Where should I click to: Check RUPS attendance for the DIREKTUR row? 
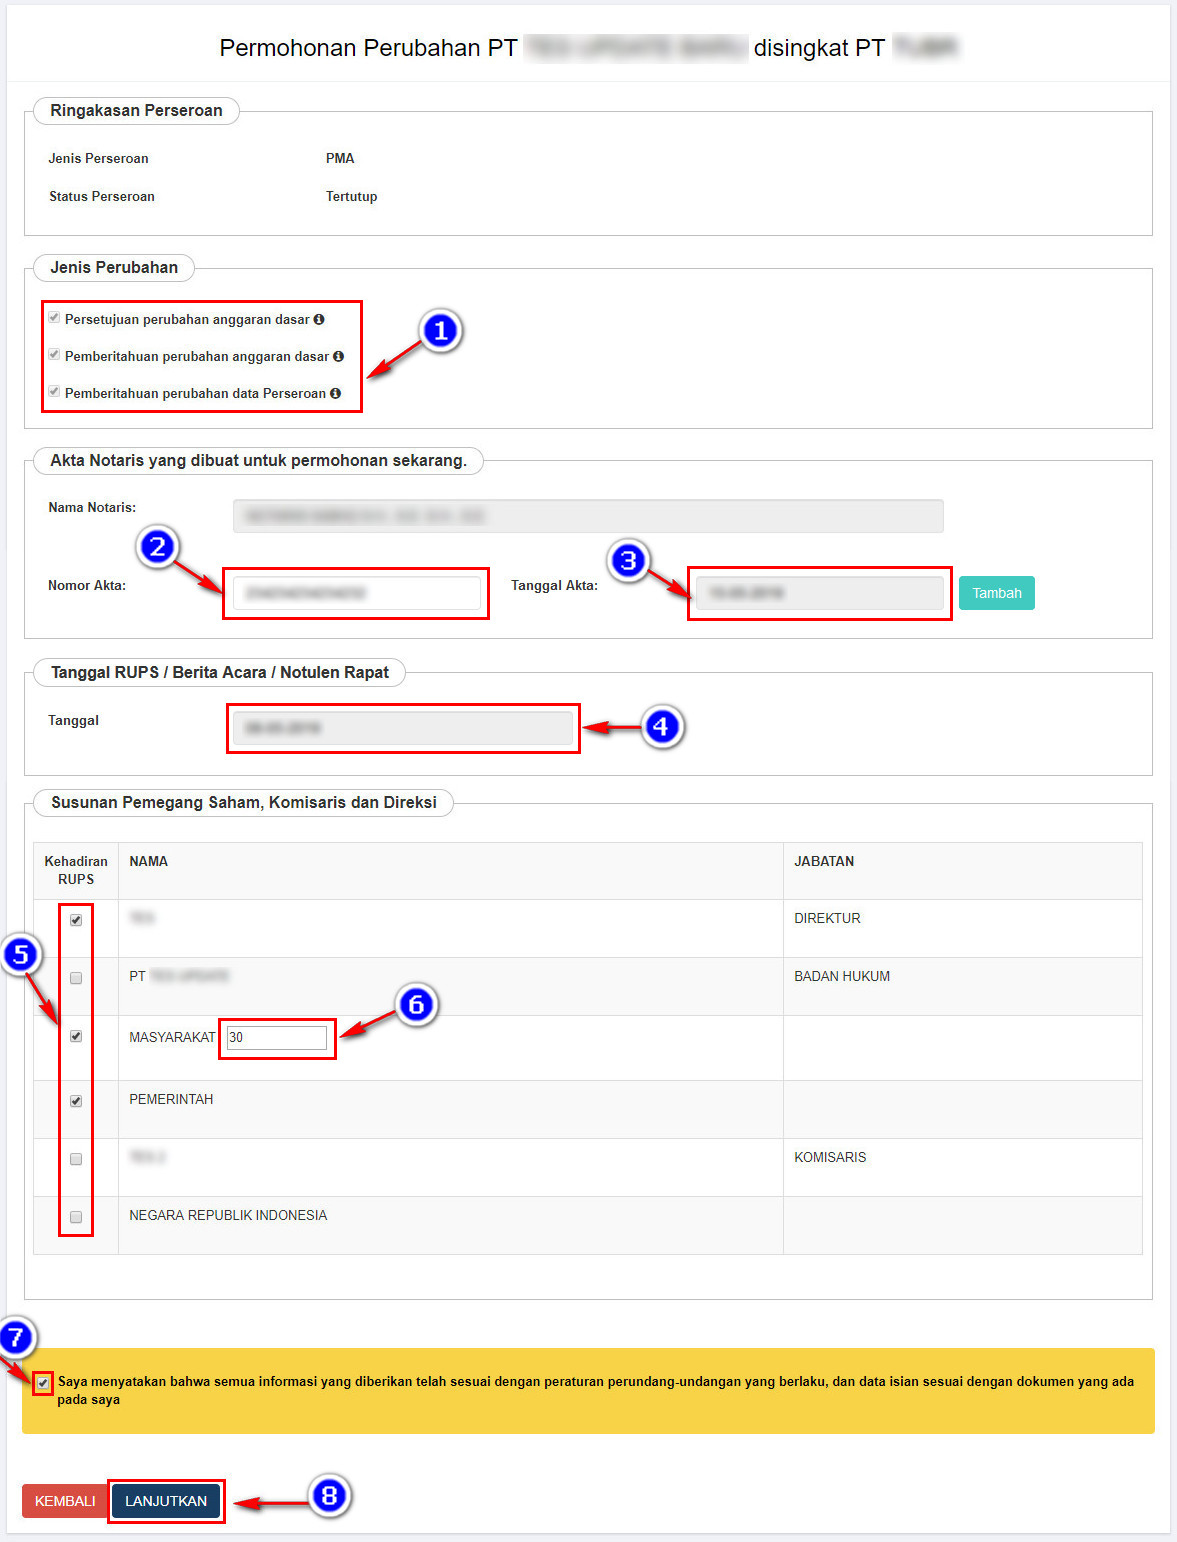(x=76, y=920)
